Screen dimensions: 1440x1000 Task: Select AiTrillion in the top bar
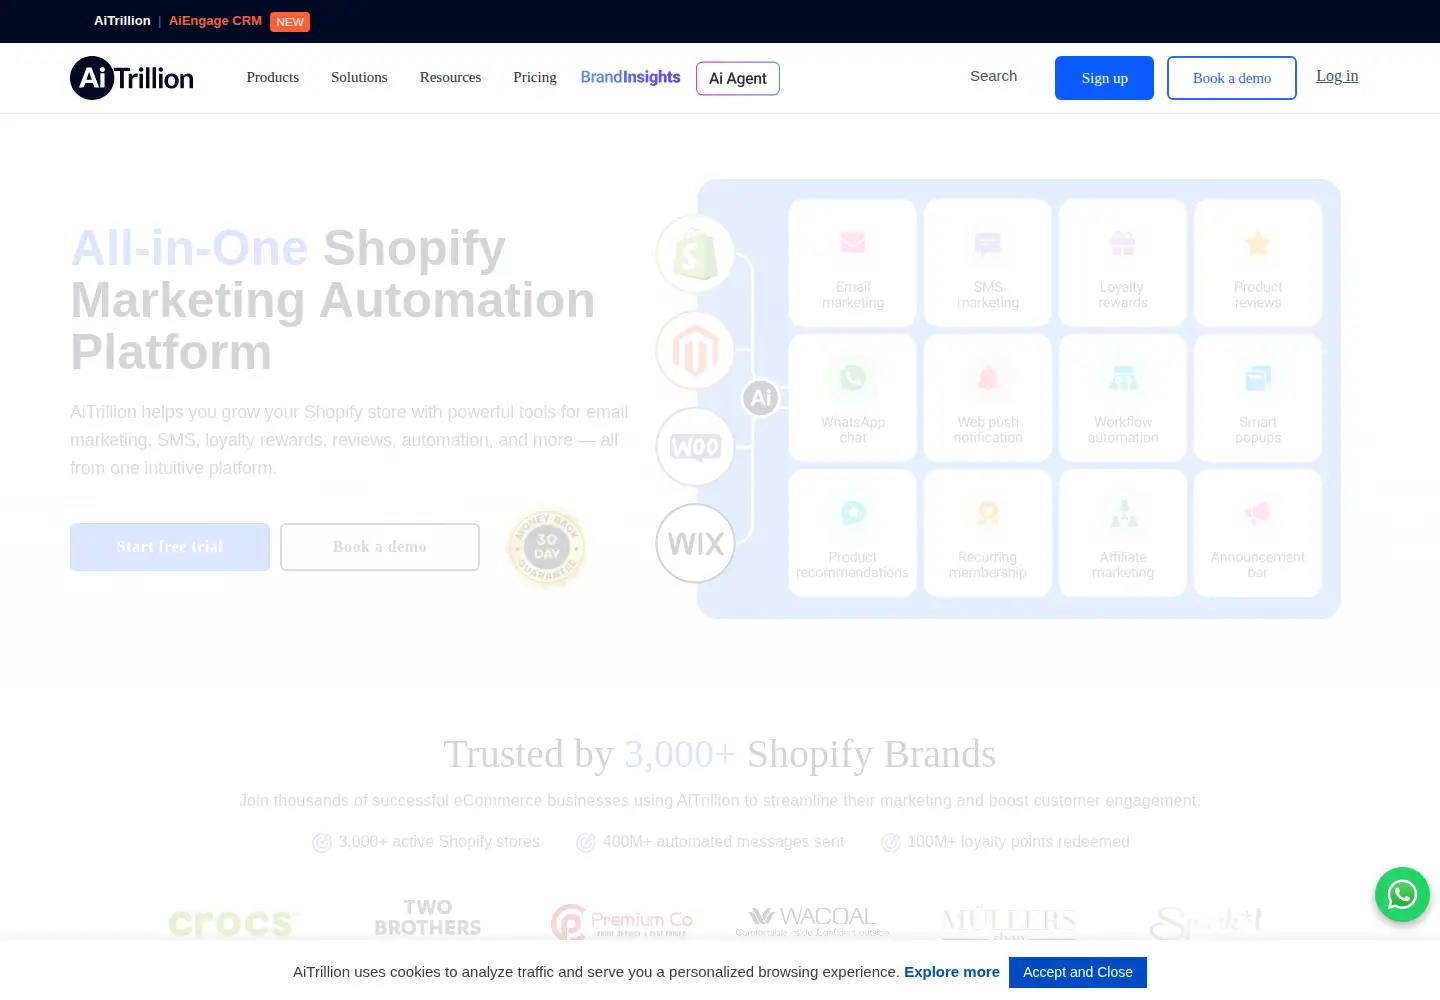click(x=122, y=21)
